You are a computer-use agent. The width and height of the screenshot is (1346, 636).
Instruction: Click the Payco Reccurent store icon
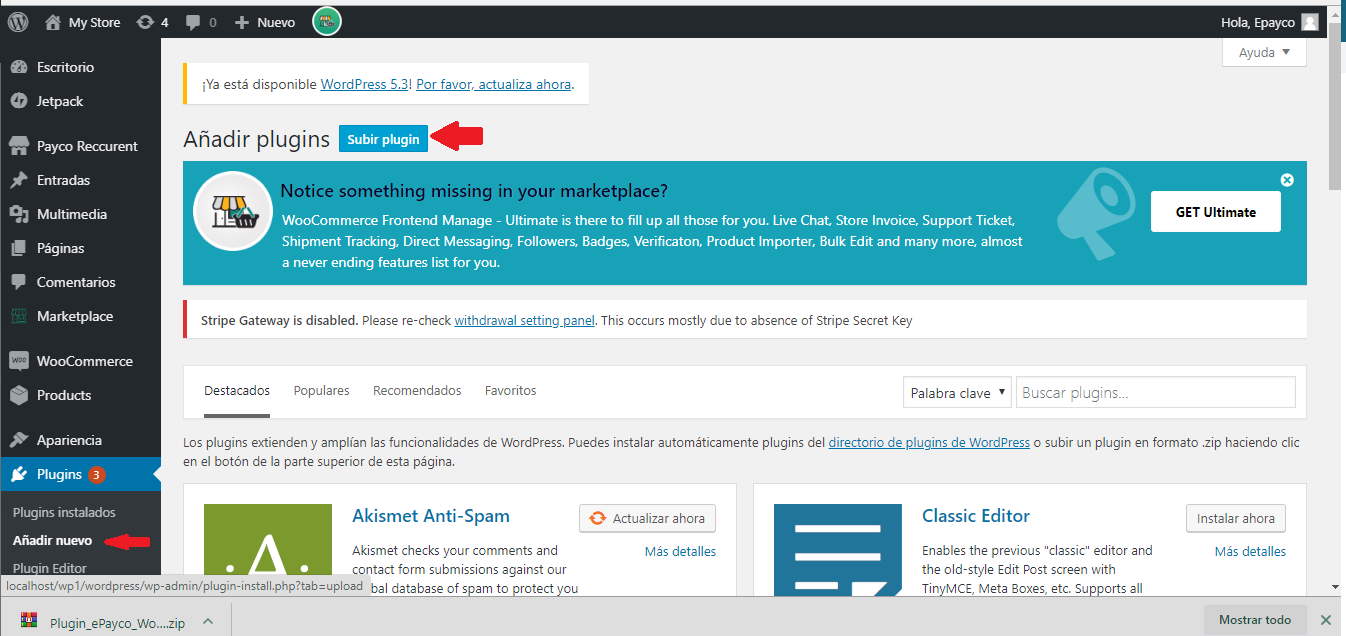pos(18,146)
